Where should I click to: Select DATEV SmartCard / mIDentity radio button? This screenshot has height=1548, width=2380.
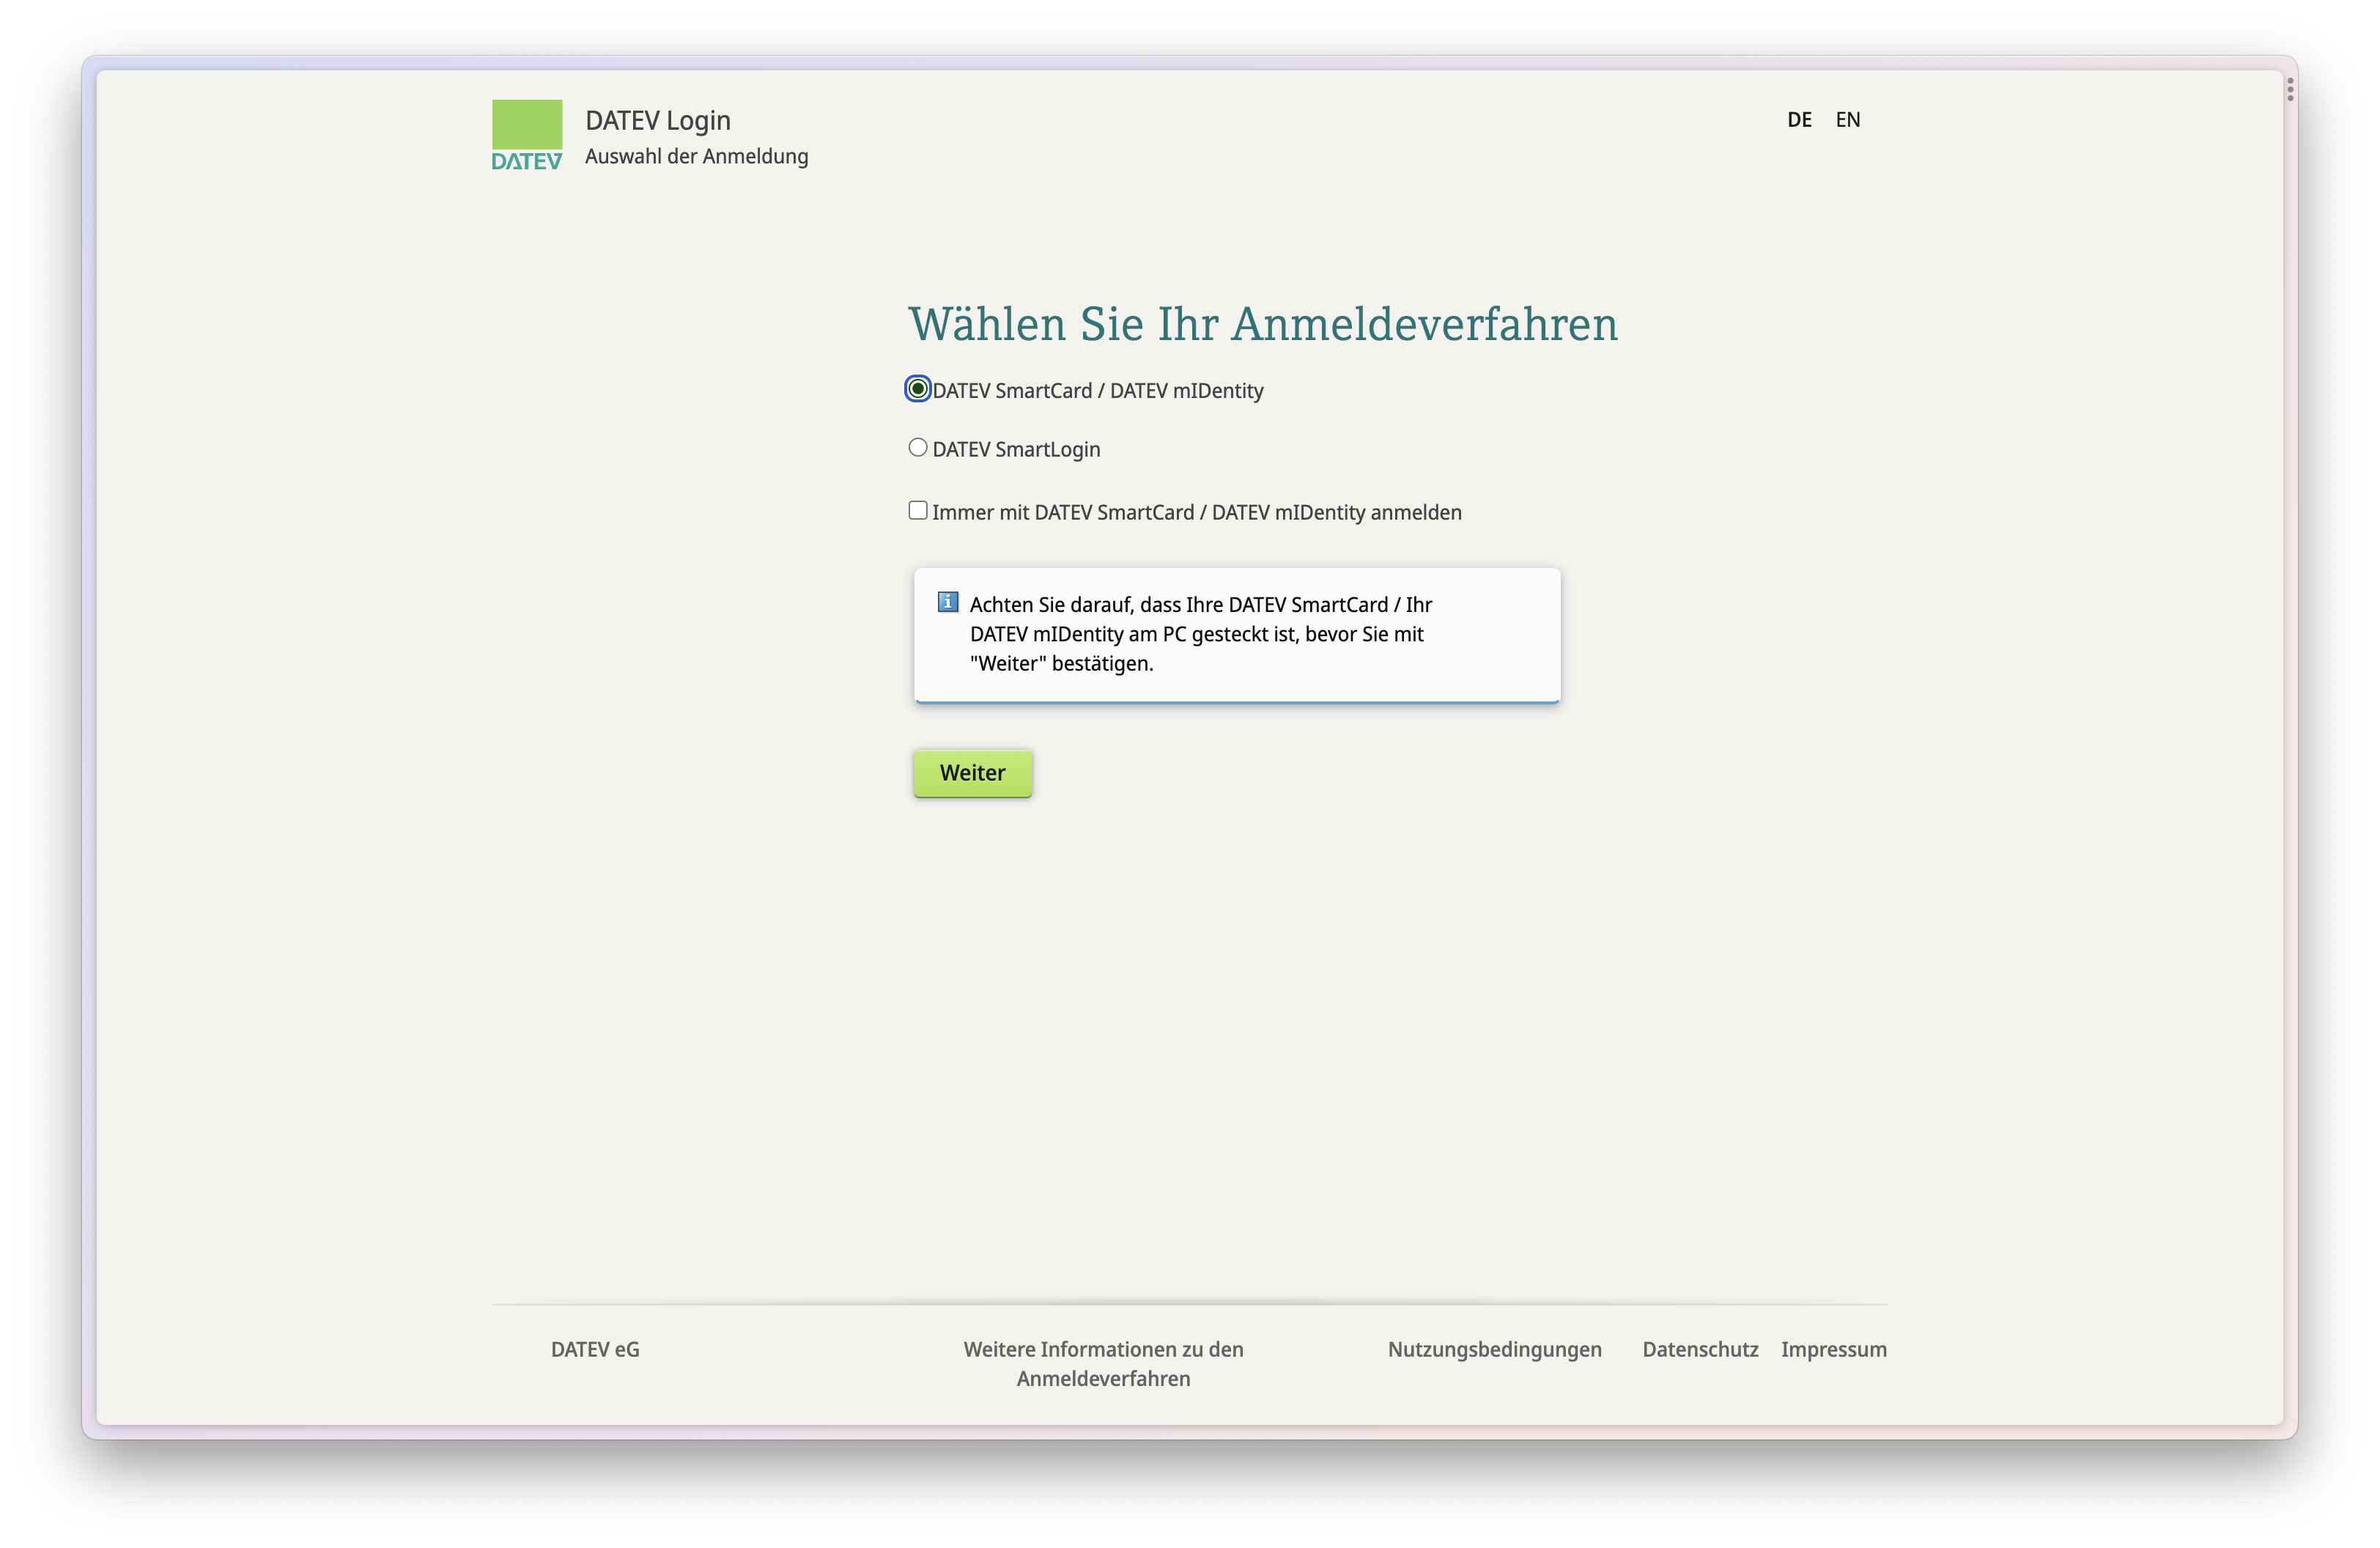917,389
